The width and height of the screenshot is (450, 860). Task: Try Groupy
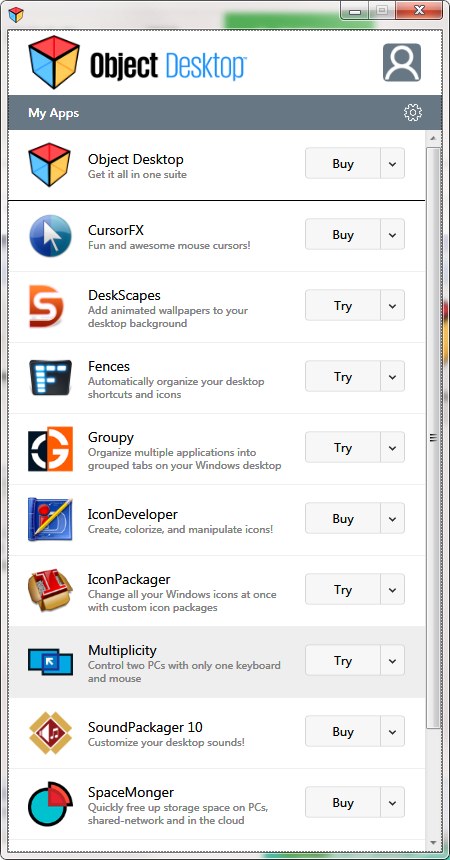343,448
